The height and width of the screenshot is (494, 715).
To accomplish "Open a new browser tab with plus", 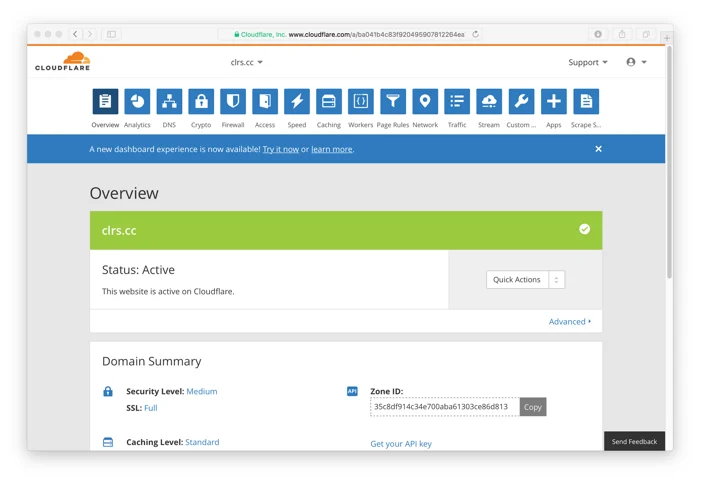I will point(667,38).
